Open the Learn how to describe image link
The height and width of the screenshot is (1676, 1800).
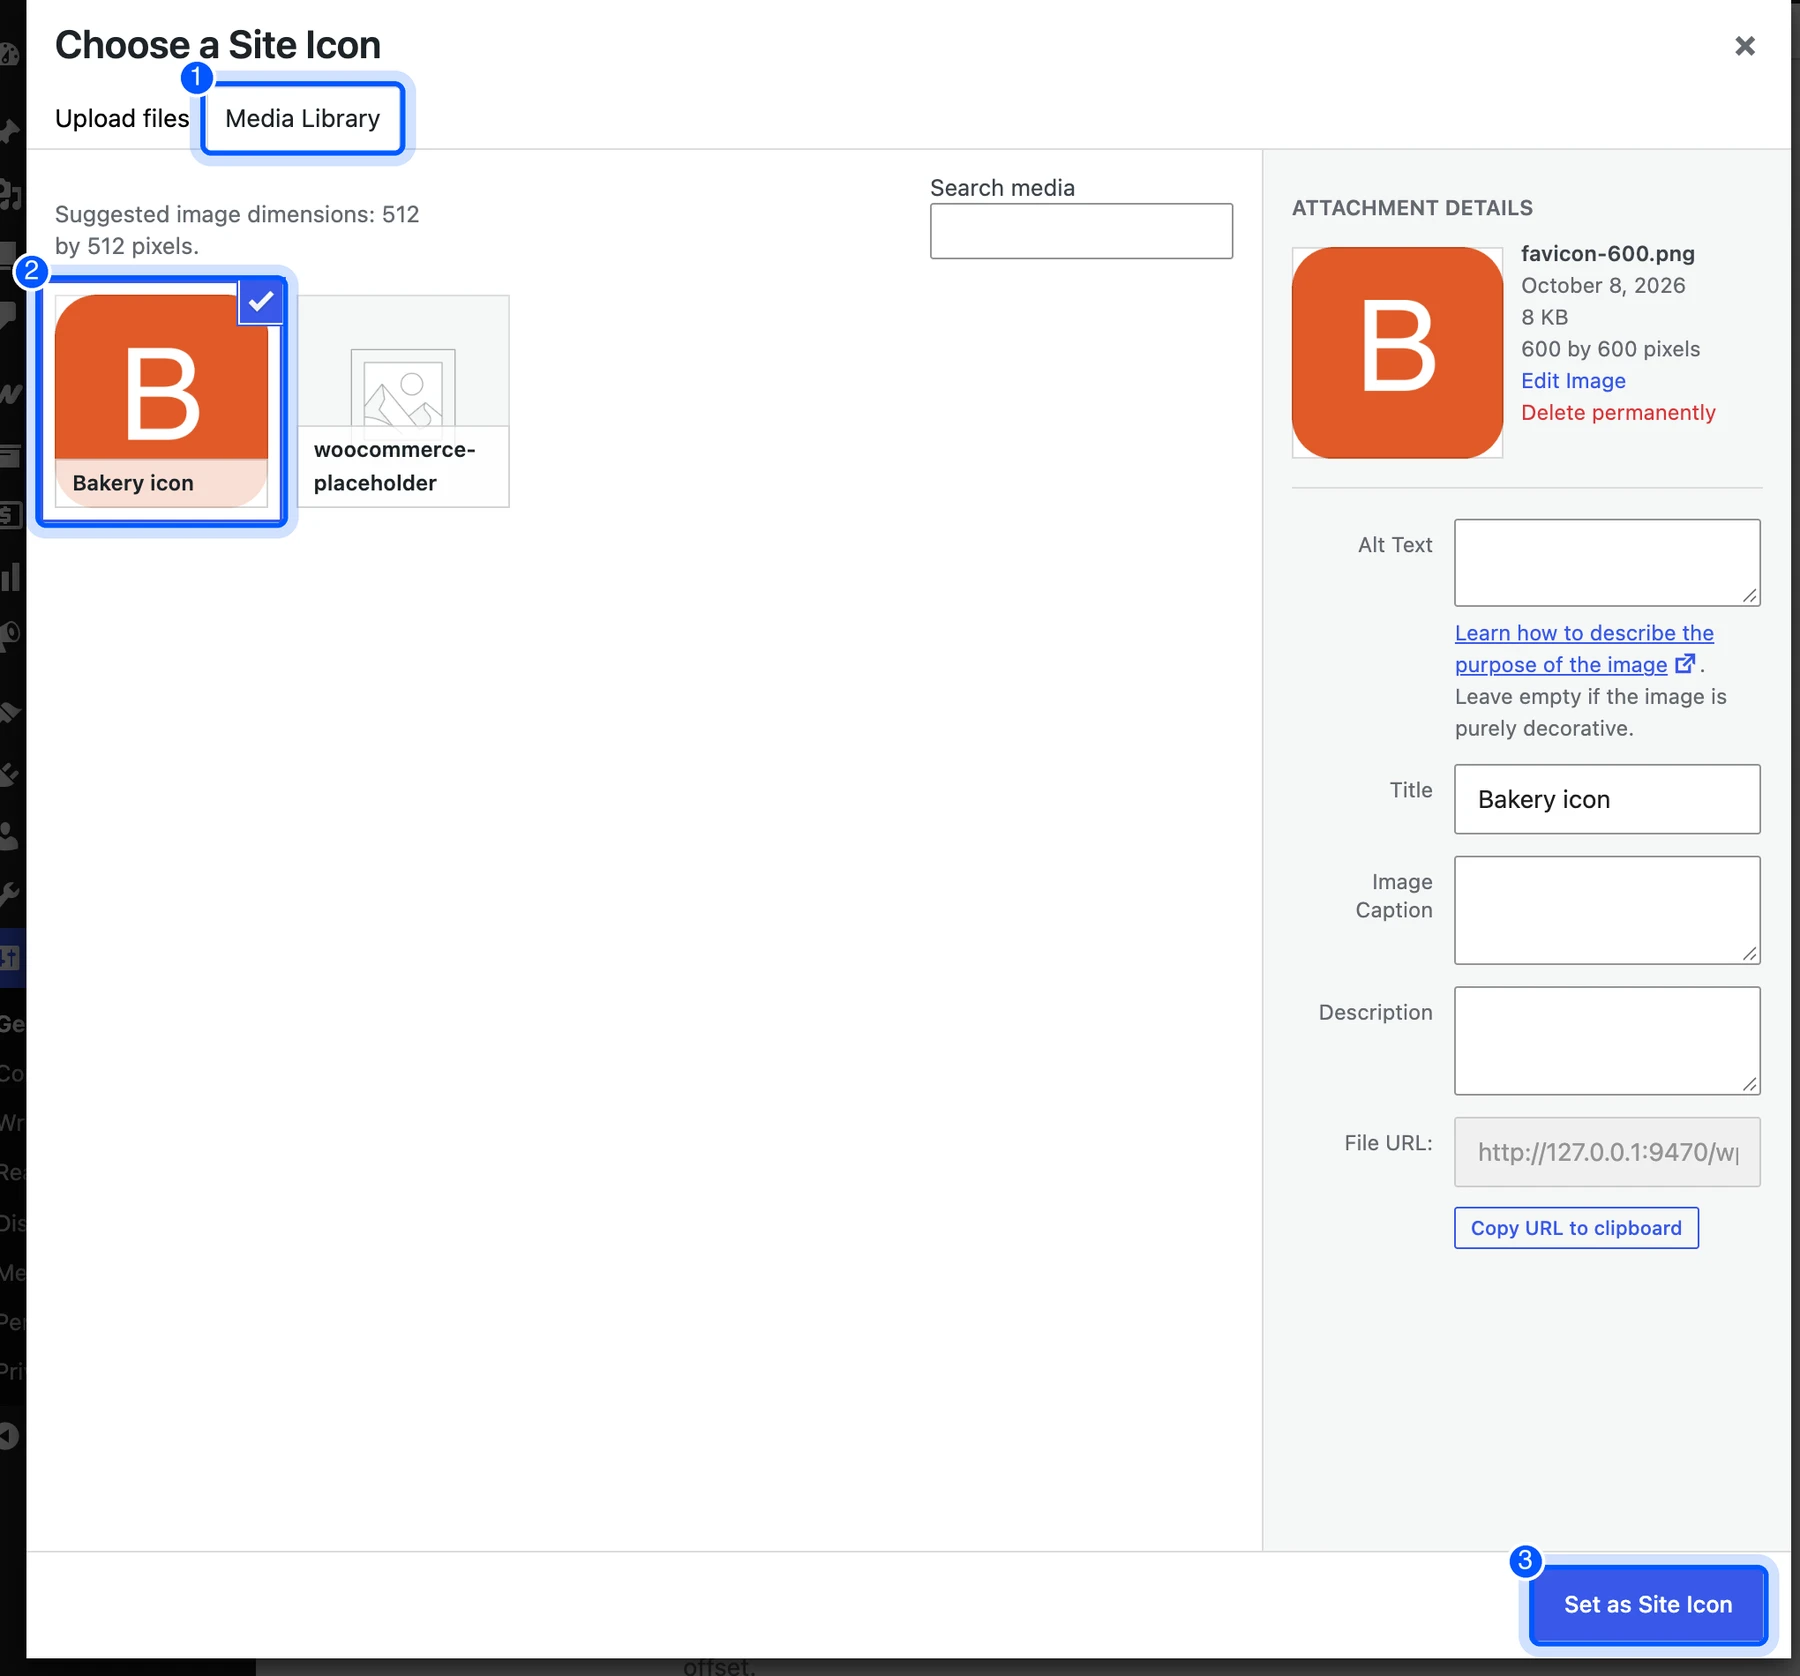pyautogui.click(x=1584, y=648)
